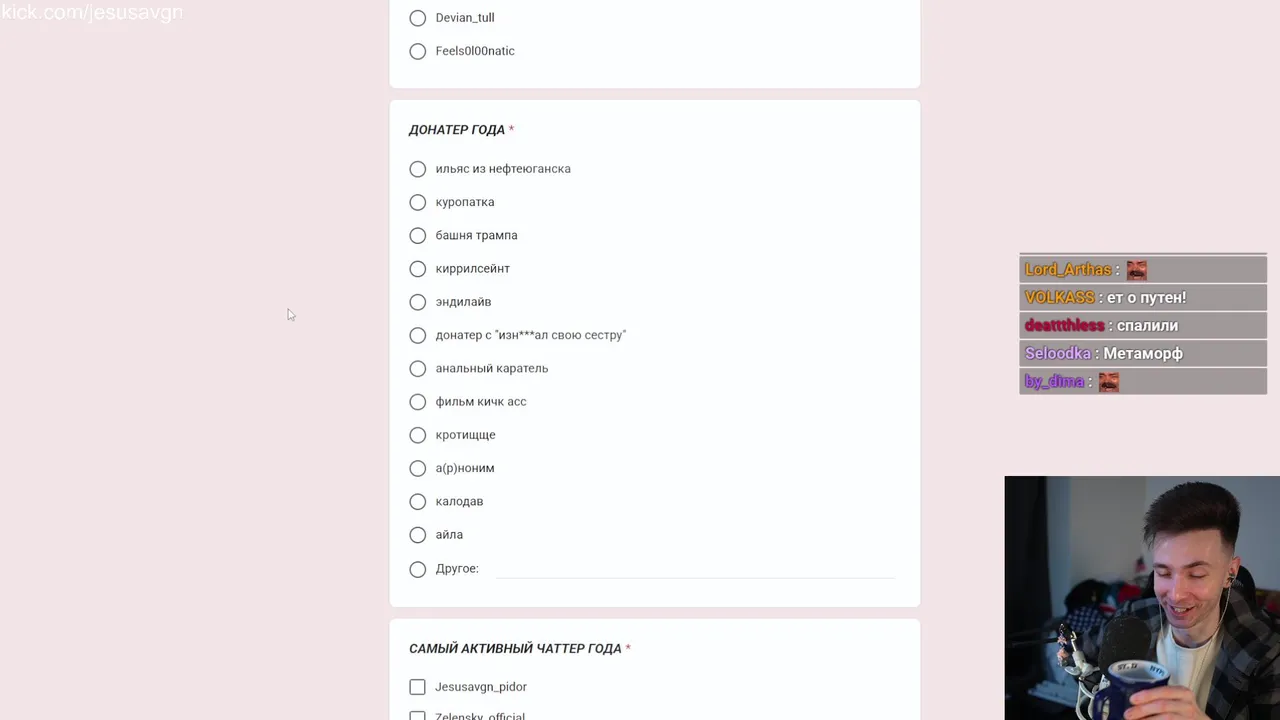This screenshot has width=1280, height=720.
Task: Select 'башня трампа' donor option
Action: 418,236
